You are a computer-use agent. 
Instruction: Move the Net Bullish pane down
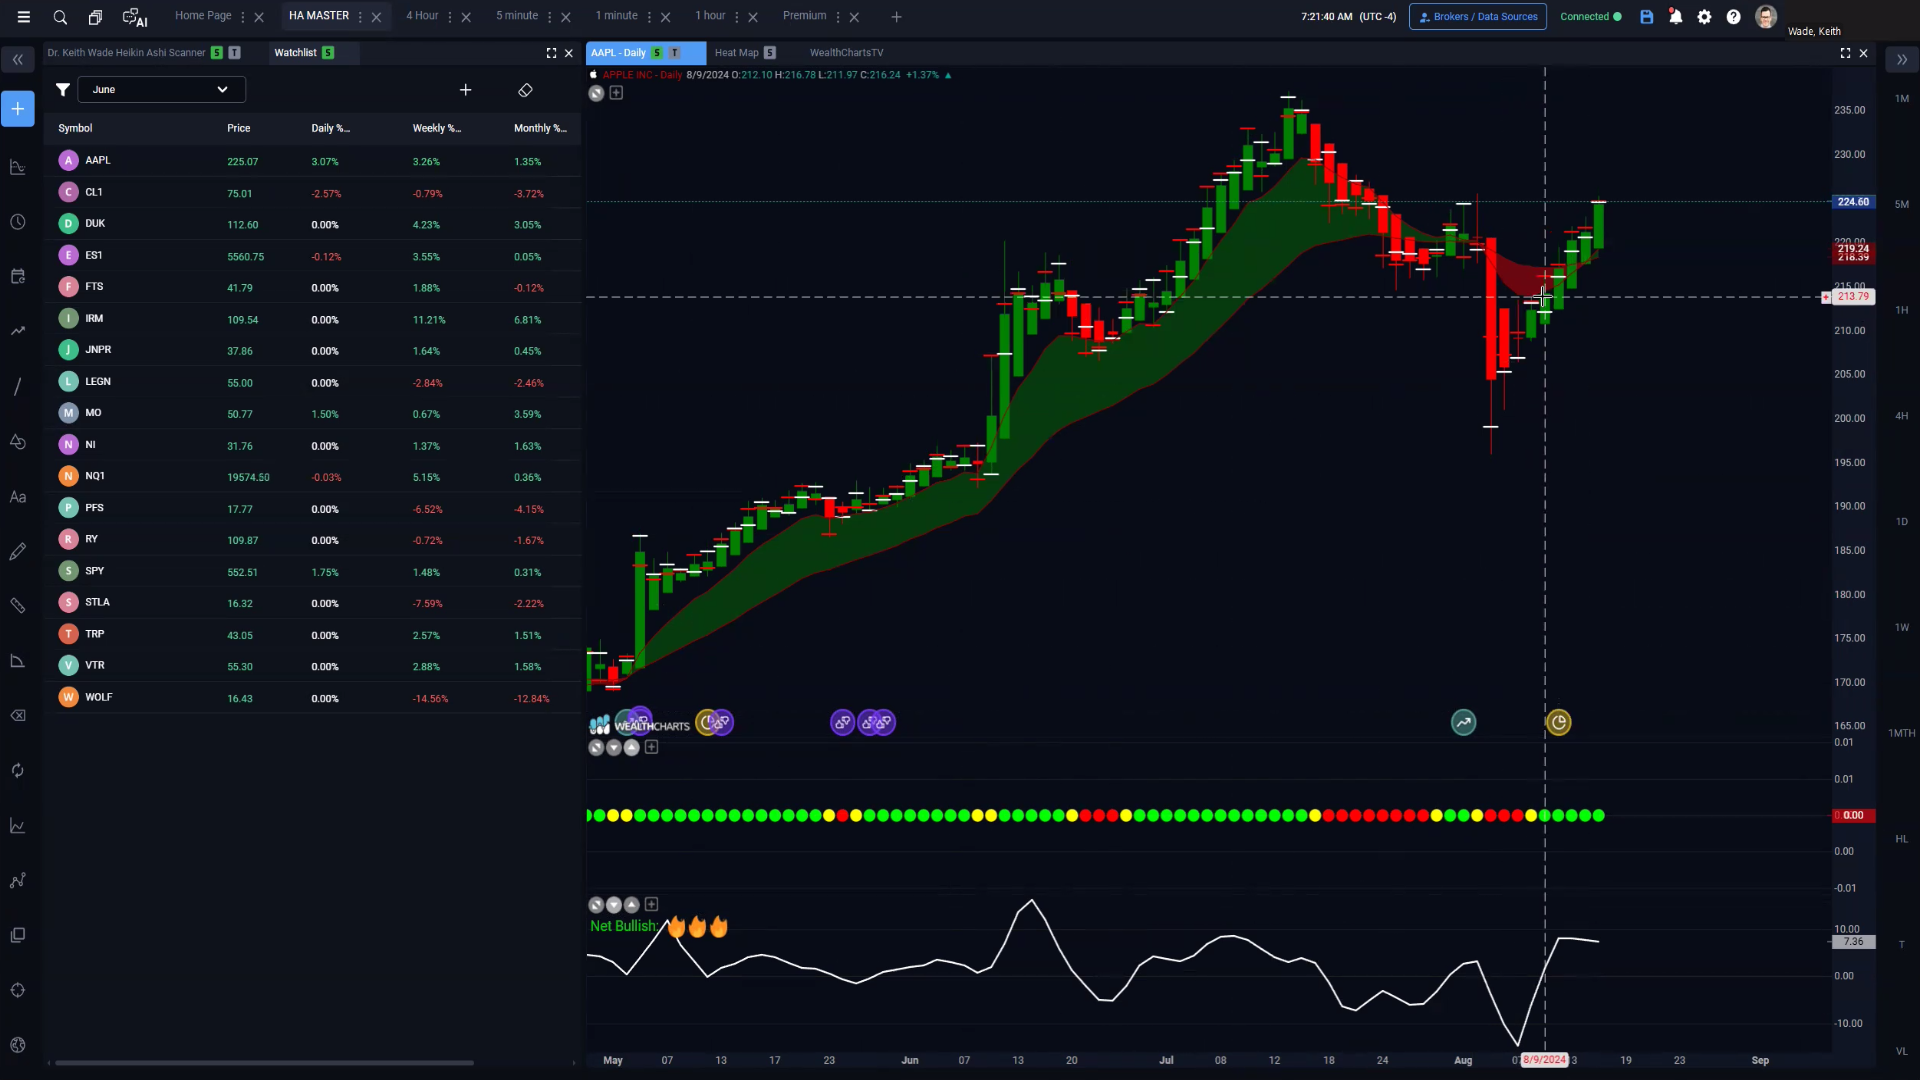(x=614, y=904)
